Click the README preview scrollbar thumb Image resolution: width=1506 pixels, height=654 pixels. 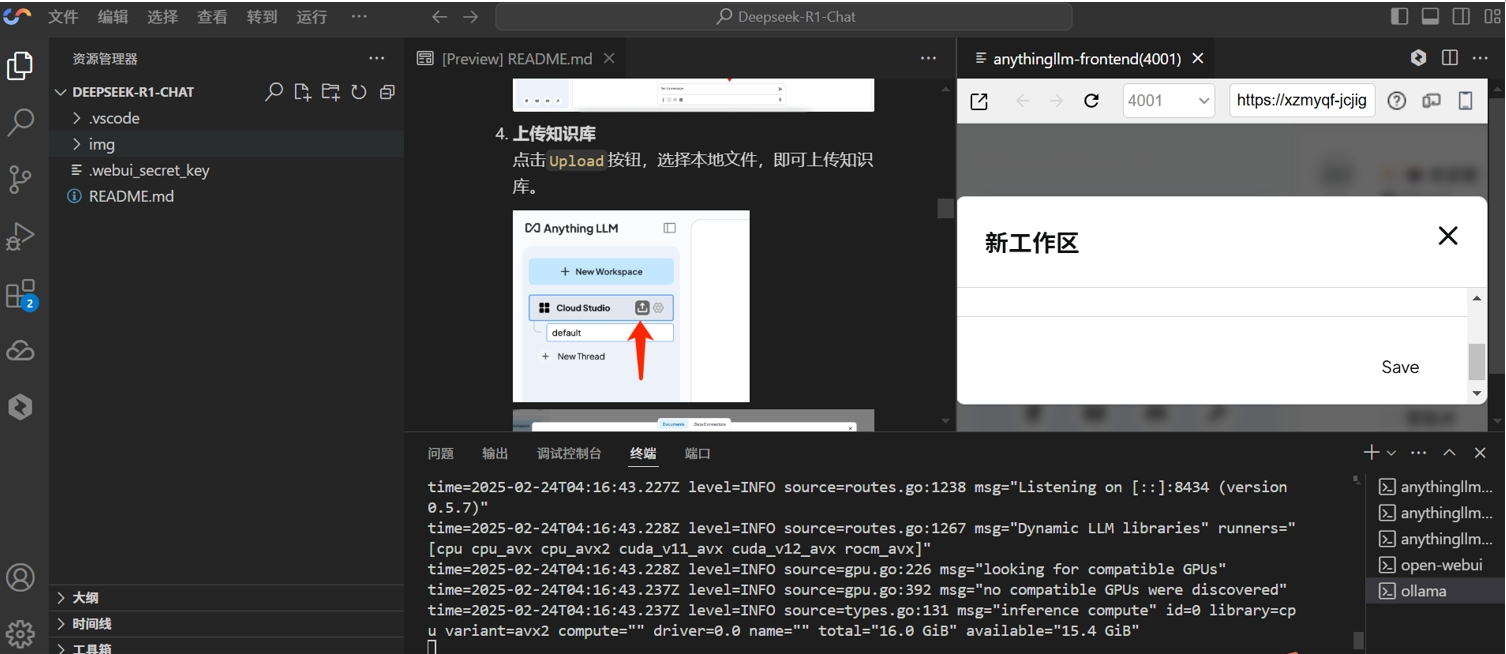tap(945, 208)
